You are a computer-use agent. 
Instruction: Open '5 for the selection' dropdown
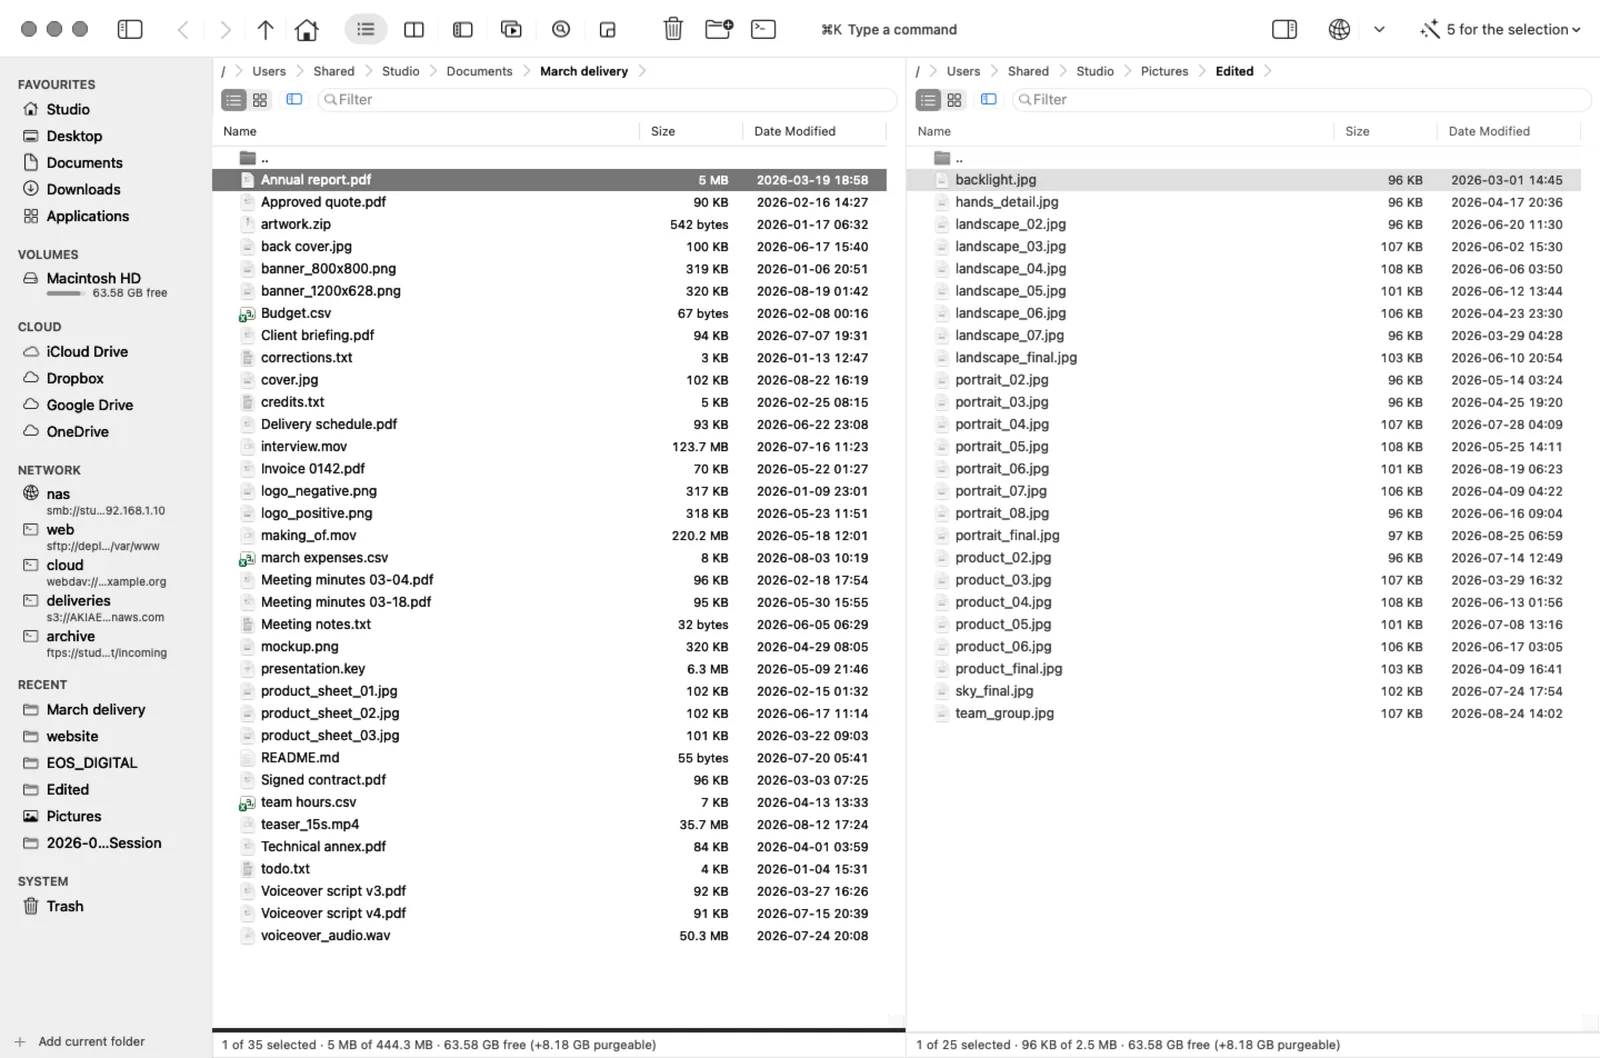1513,30
